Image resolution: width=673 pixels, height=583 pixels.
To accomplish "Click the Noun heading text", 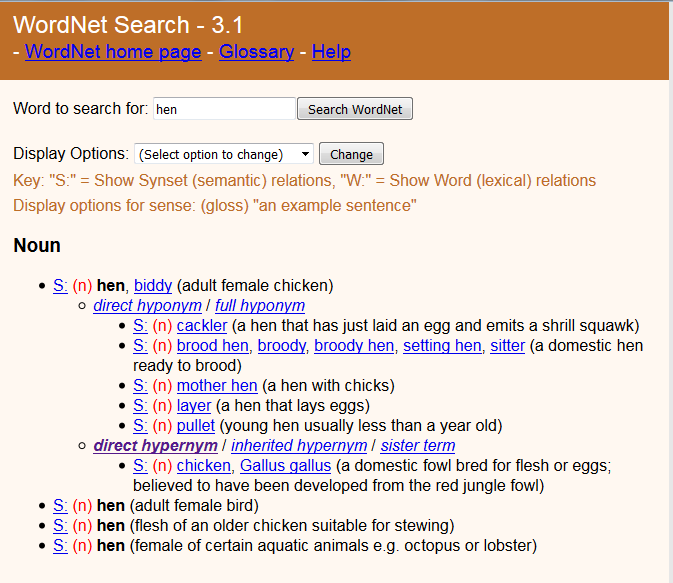I will (x=37, y=246).
